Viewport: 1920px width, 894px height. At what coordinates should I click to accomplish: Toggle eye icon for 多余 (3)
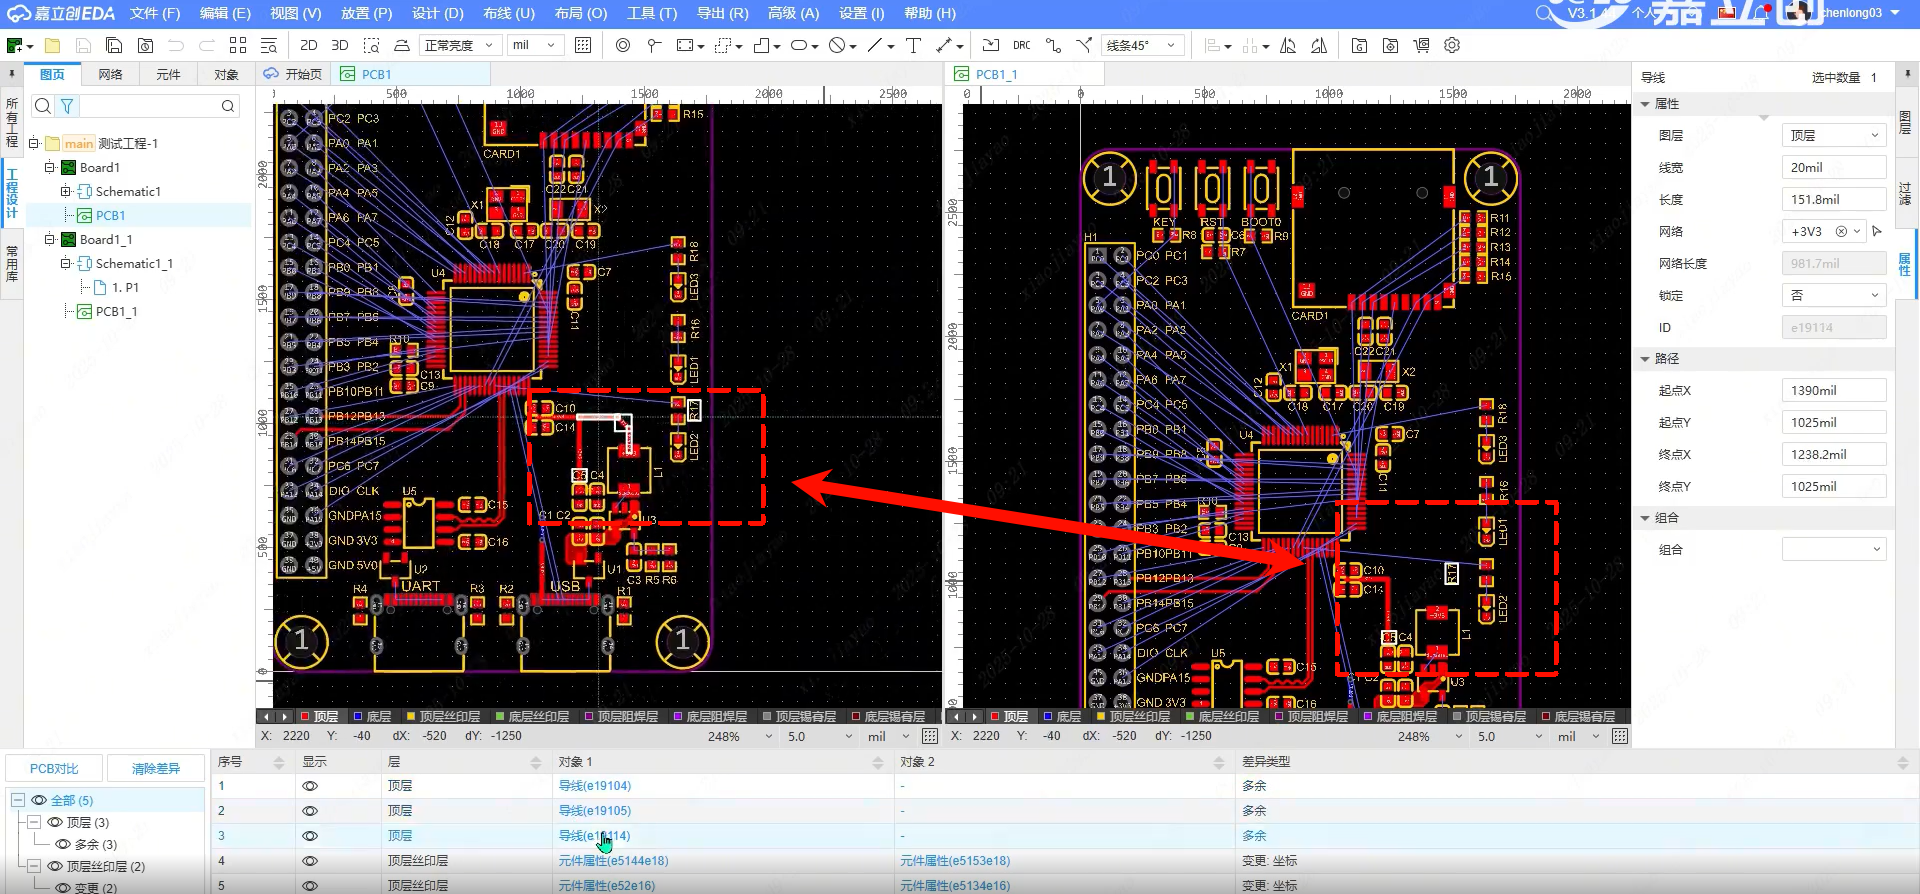point(63,844)
